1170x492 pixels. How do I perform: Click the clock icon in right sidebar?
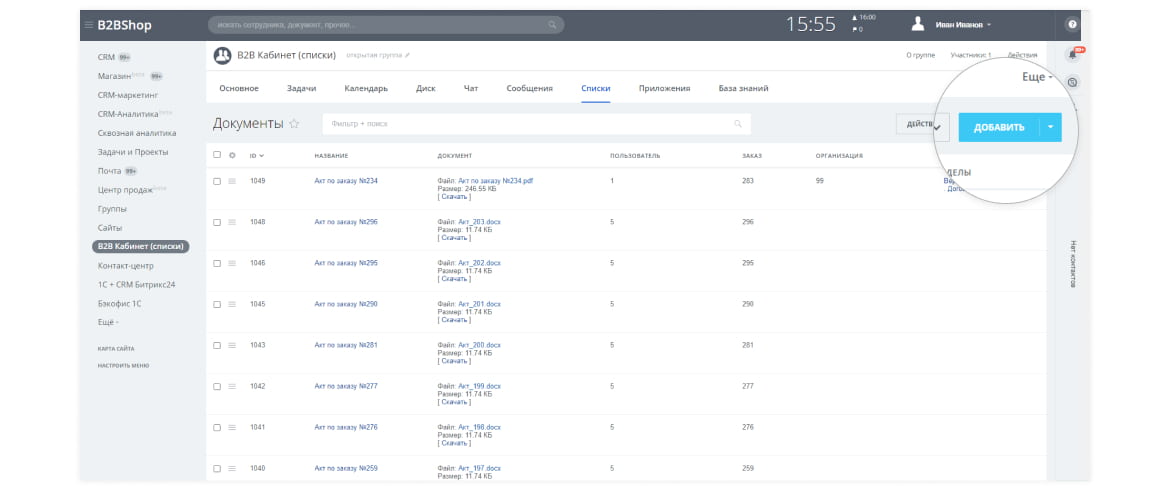click(1072, 82)
